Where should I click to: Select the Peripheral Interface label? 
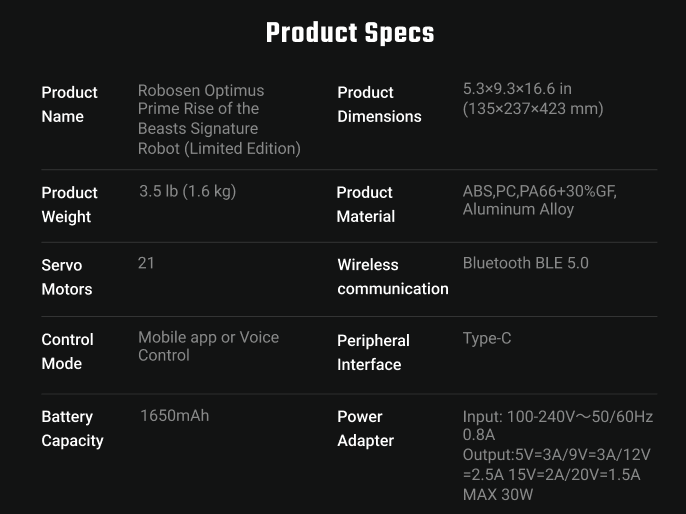(373, 352)
